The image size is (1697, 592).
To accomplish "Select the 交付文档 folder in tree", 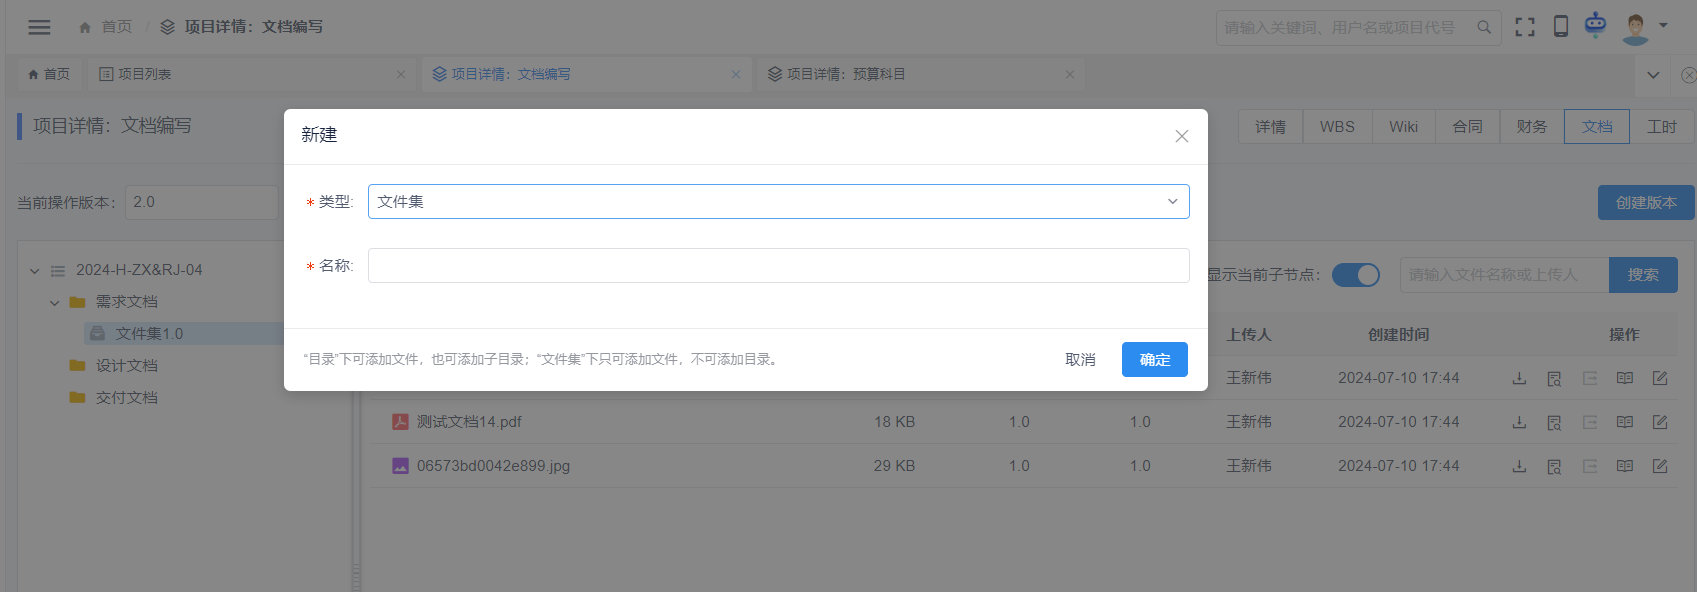I will coord(127,398).
